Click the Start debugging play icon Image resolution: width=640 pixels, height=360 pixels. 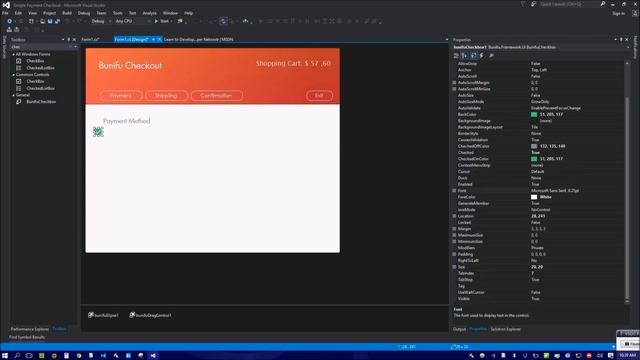point(156,21)
